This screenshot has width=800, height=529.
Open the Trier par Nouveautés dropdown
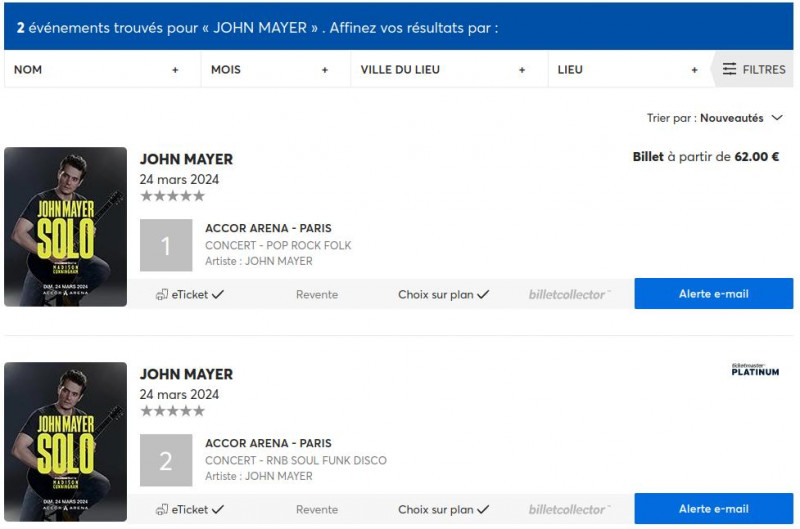[740, 118]
